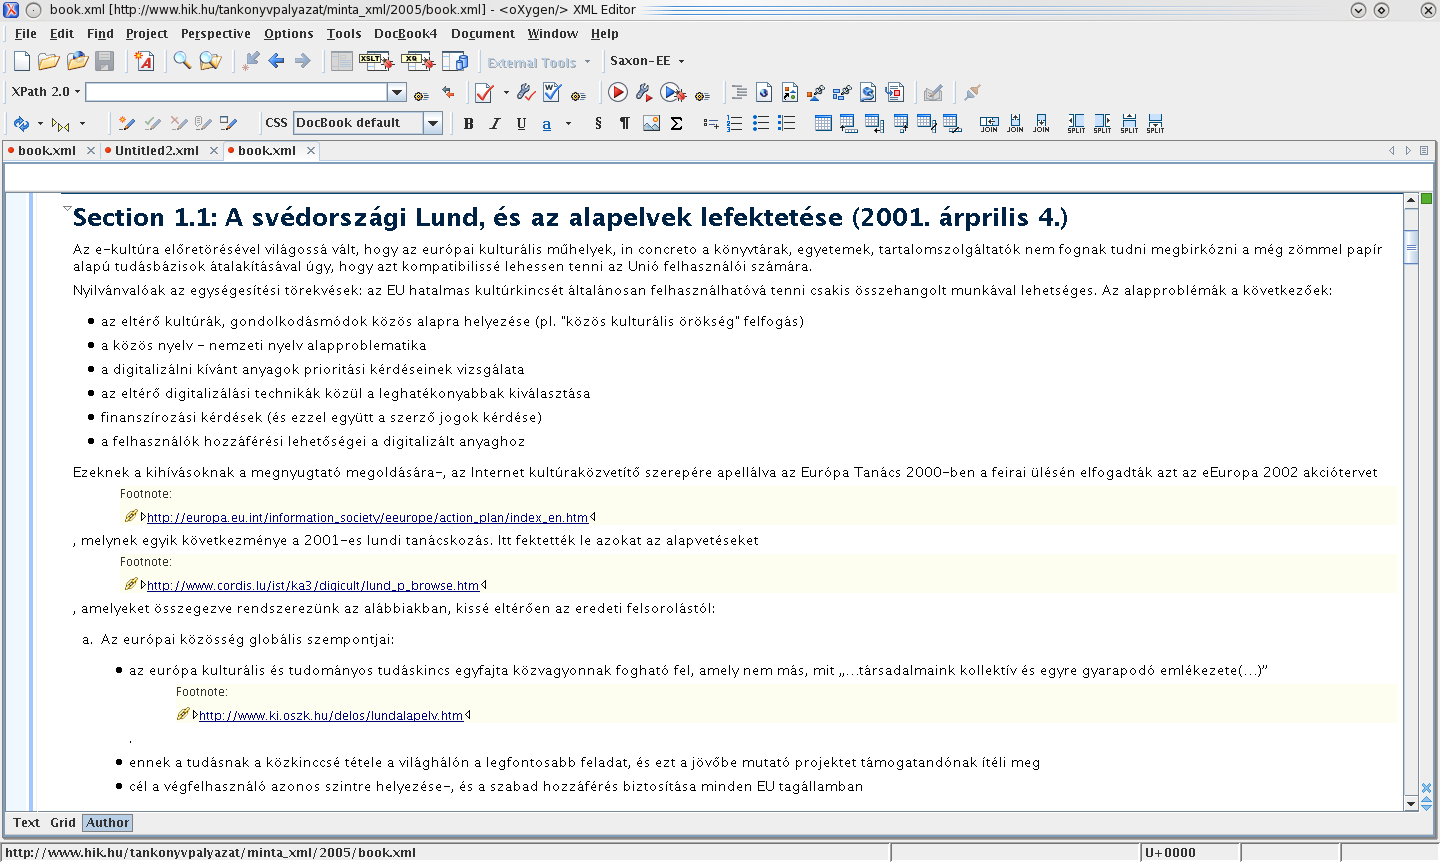The height and width of the screenshot is (862, 1440).
Task: Open the validation options dropdown arrow
Action: point(506,93)
